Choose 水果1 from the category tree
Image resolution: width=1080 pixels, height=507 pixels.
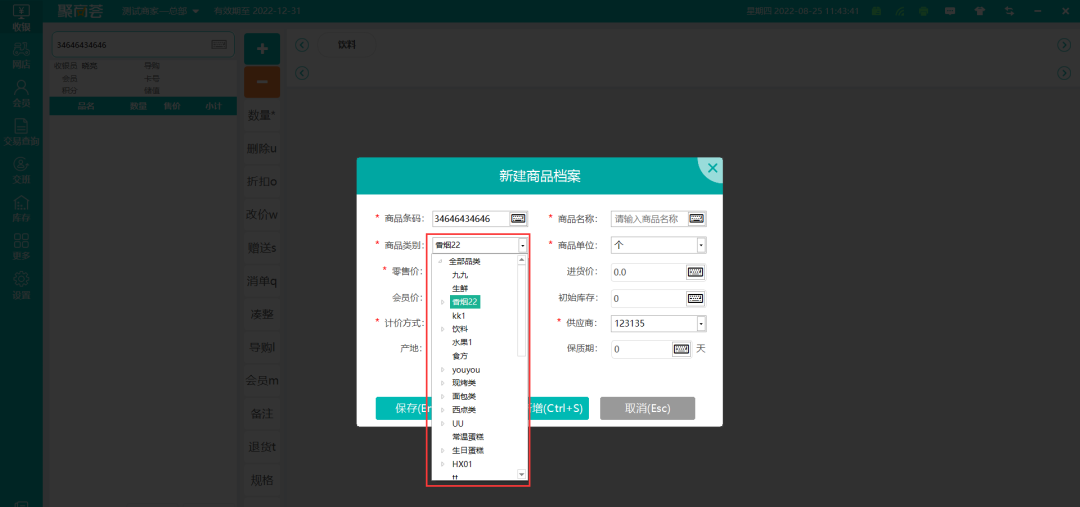click(x=462, y=342)
